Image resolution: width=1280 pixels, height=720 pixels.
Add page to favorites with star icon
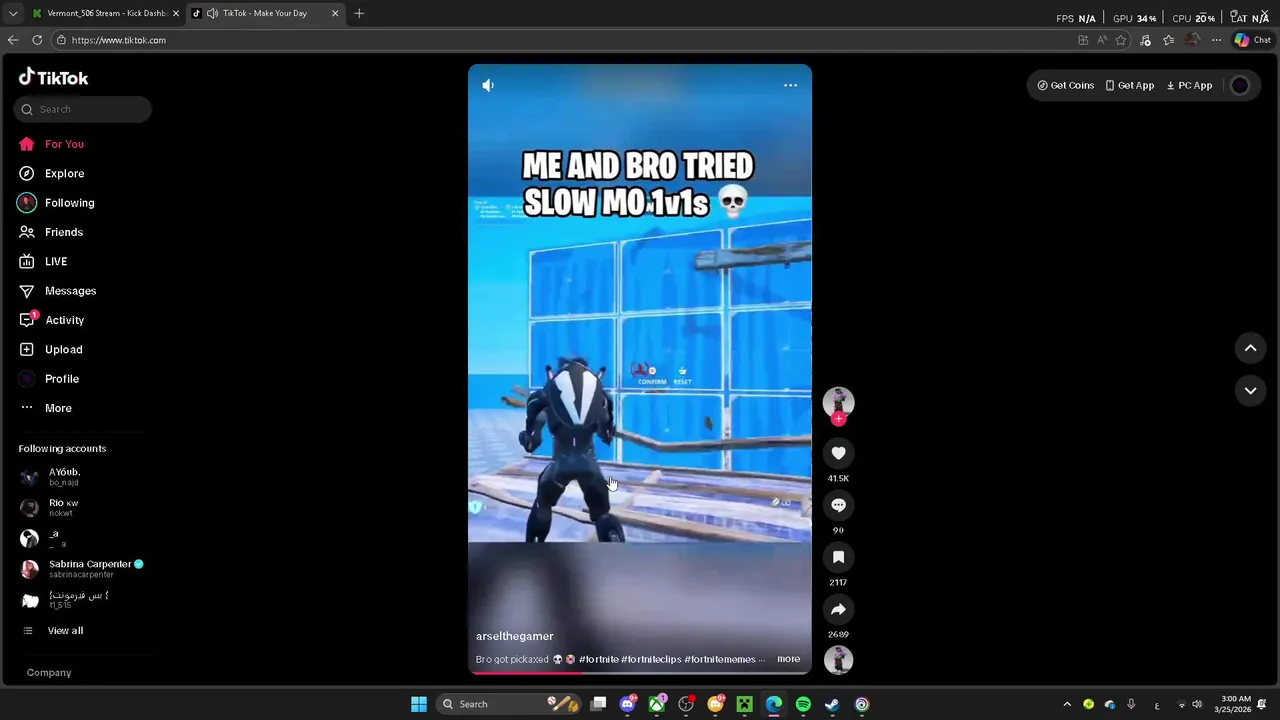click(1121, 40)
